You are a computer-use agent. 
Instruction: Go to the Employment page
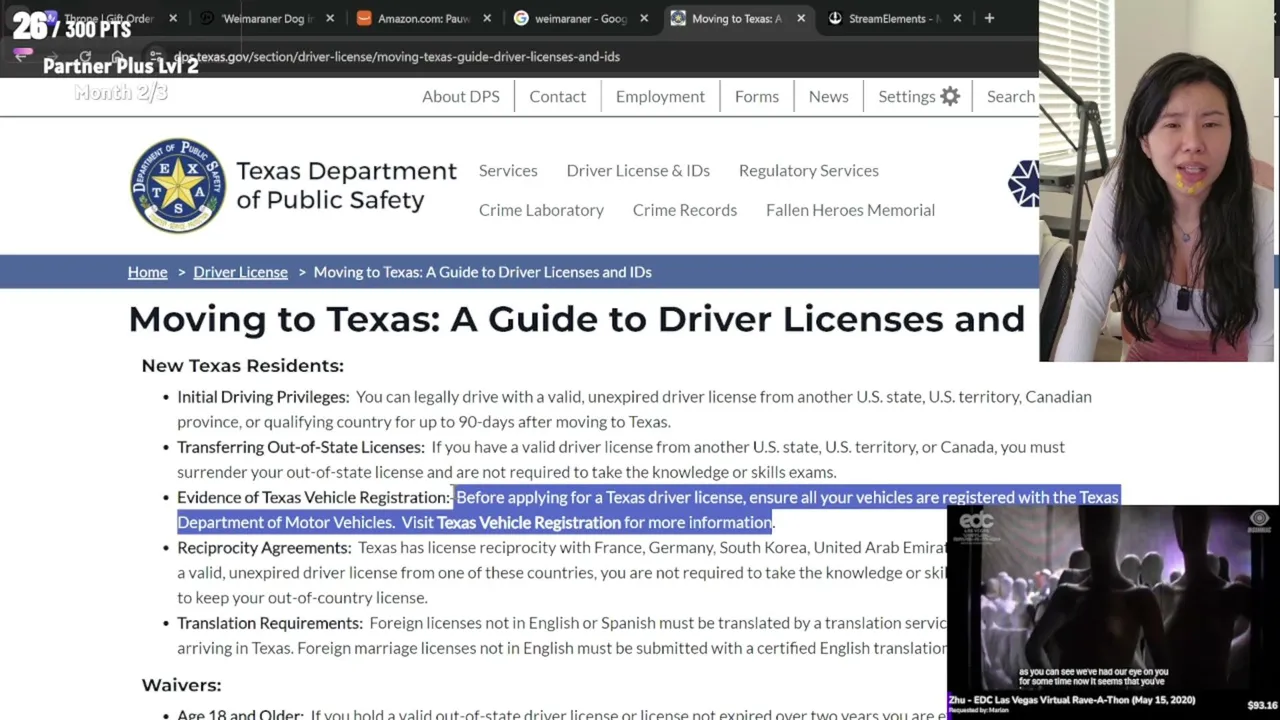tap(660, 97)
